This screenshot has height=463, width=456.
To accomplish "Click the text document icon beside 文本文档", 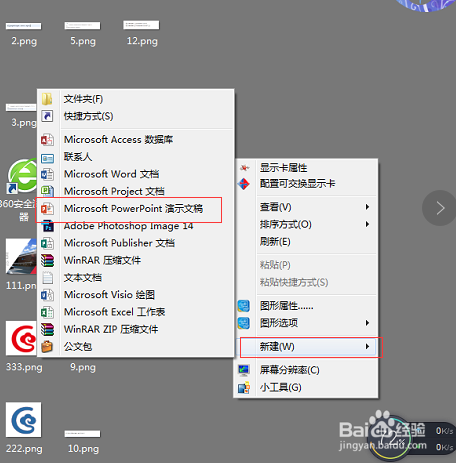I will 47,278.
